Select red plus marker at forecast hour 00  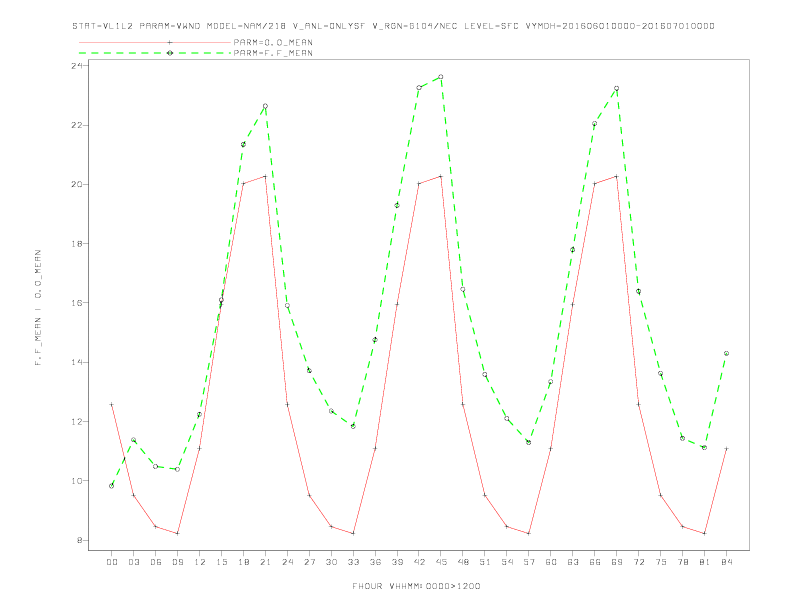pos(112,404)
